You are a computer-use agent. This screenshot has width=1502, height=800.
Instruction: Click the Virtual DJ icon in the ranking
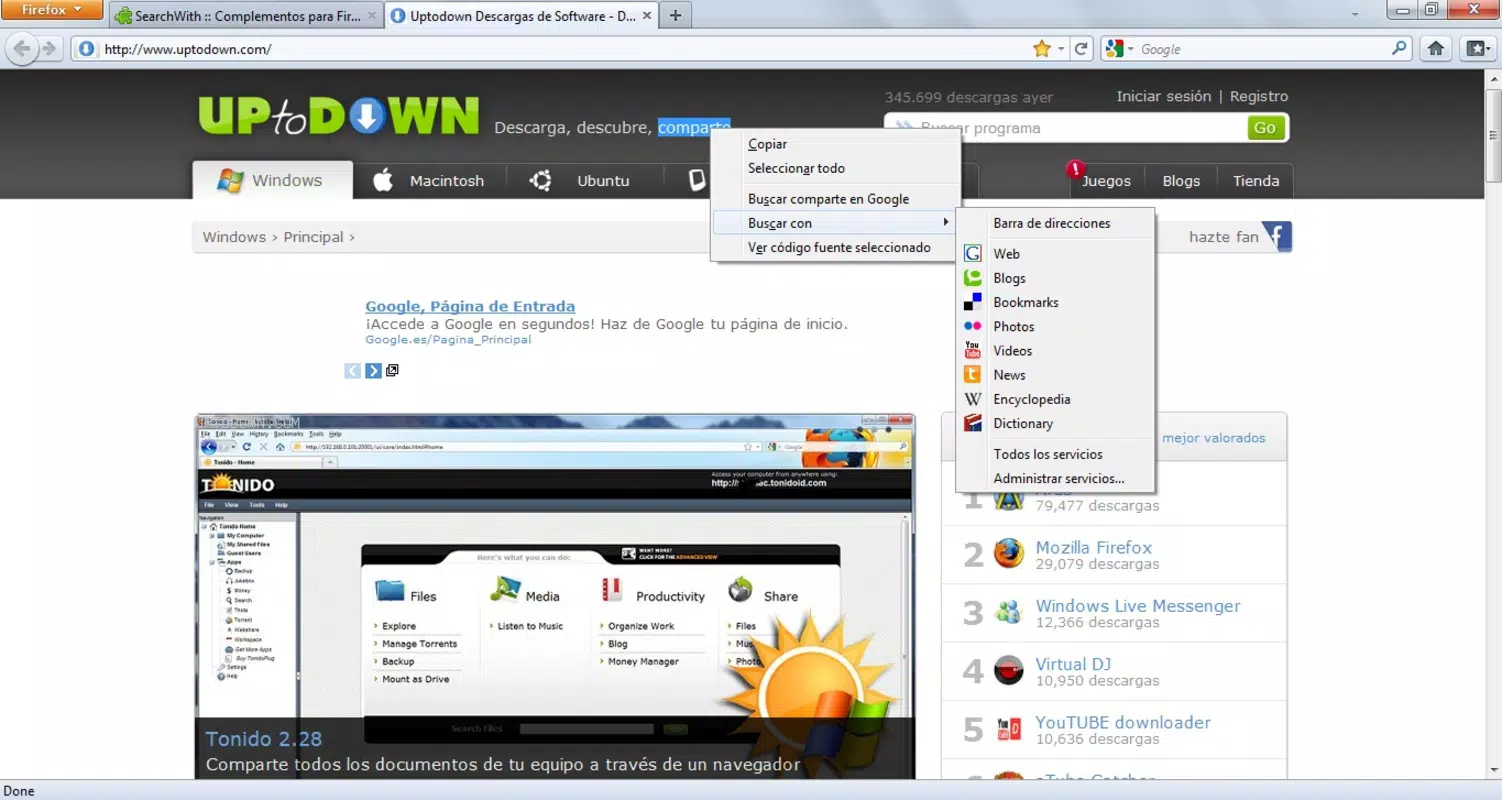1009,670
